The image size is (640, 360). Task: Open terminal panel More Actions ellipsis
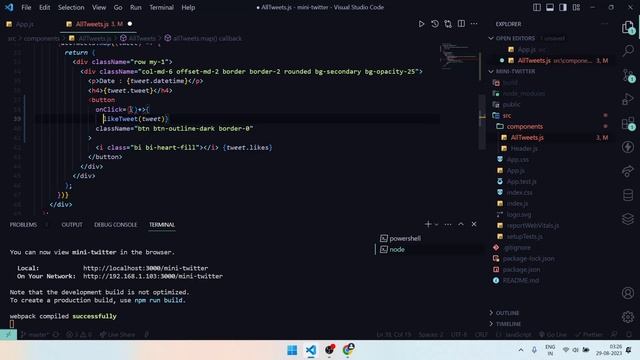[448, 224]
